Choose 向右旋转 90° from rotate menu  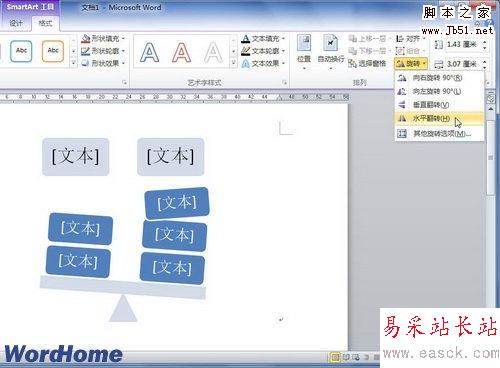click(x=439, y=78)
